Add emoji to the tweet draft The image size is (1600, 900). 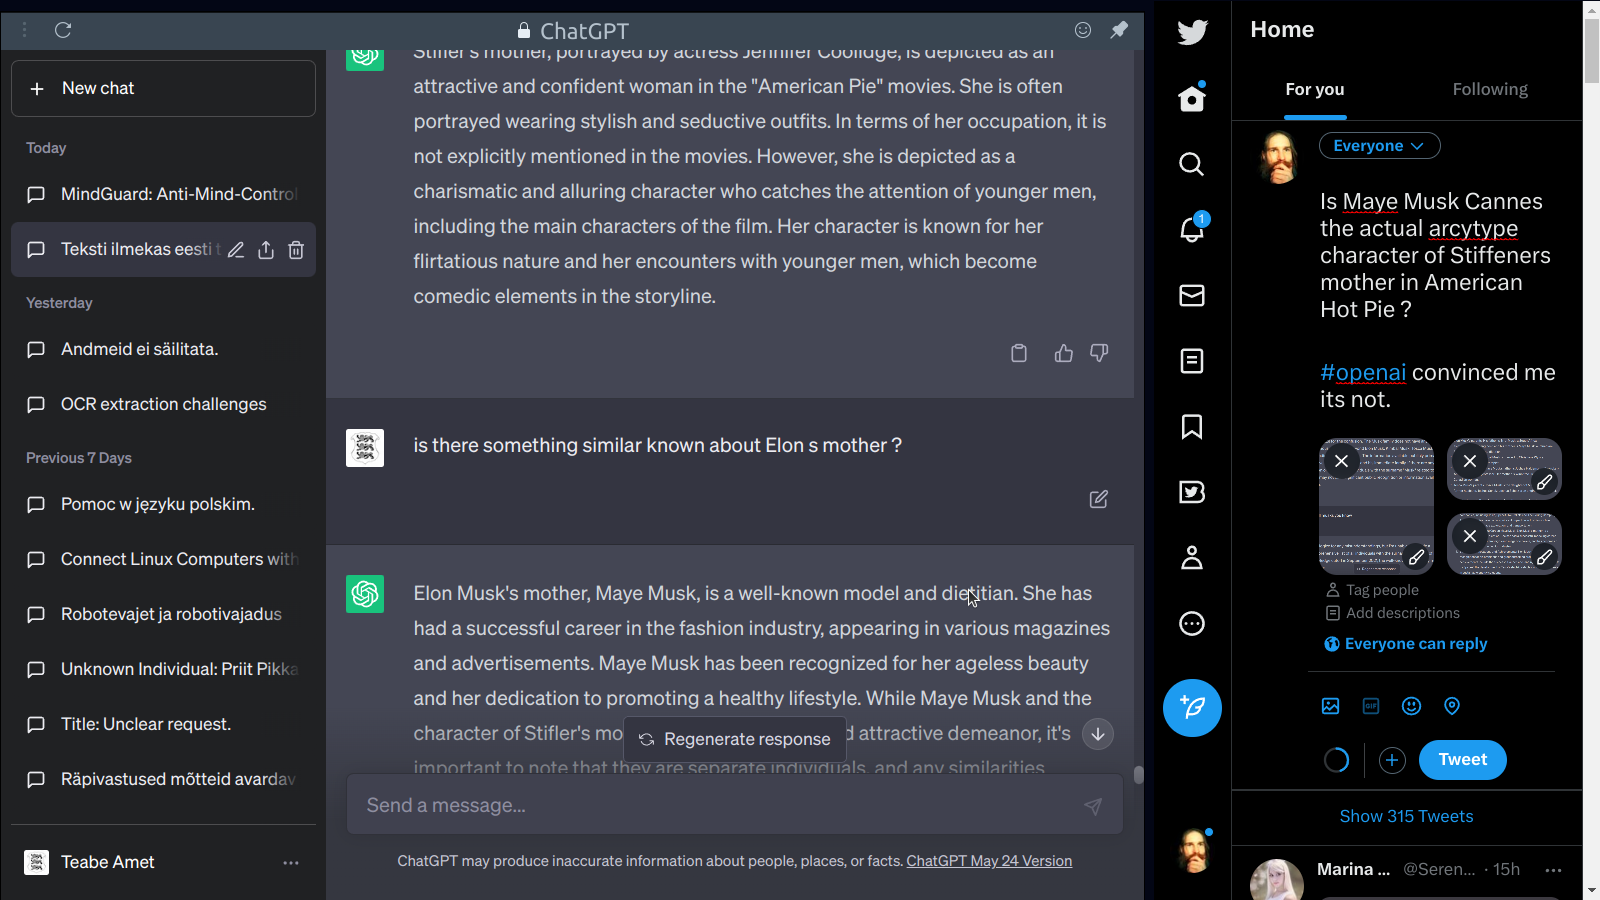click(1411, 706)
